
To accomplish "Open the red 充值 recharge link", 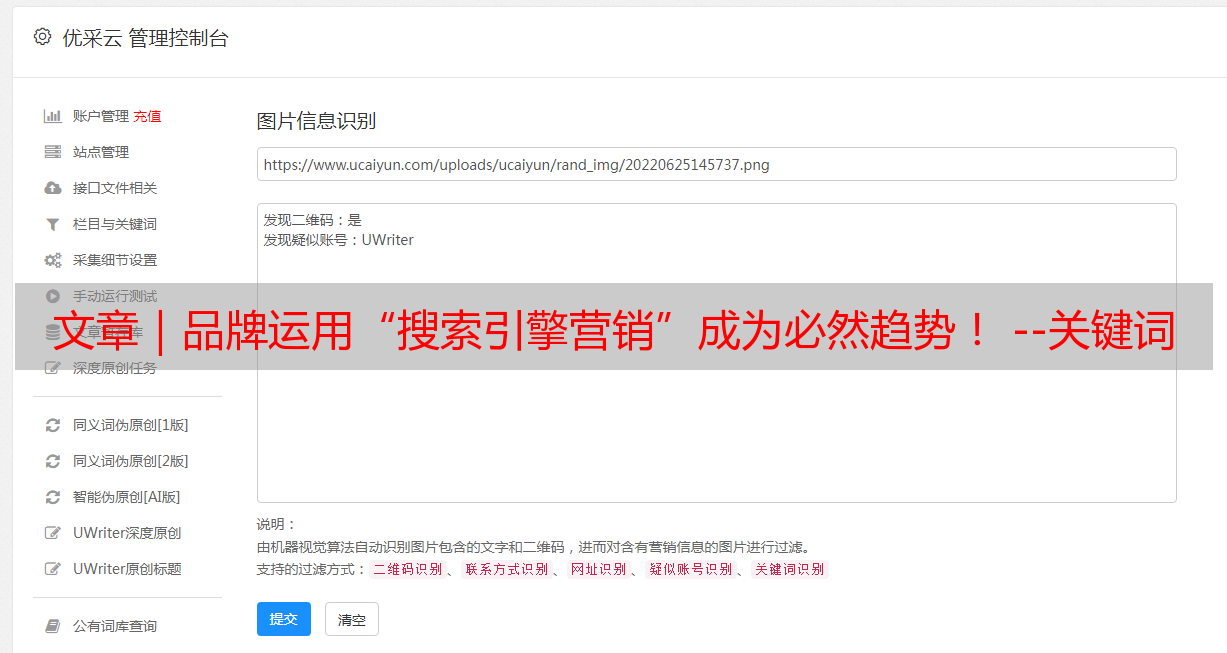I will click(147, 116).
